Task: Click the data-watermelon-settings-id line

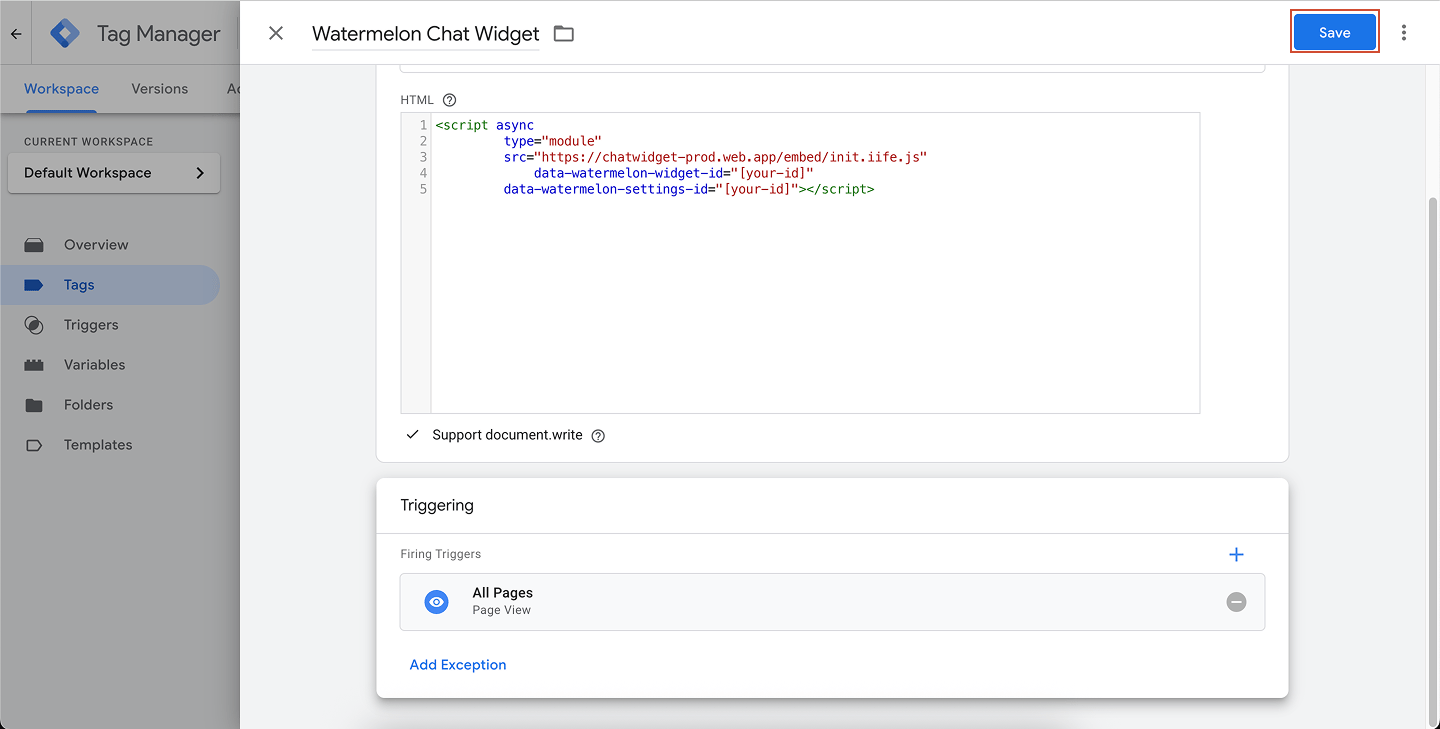Action: (x=689, y=189)
